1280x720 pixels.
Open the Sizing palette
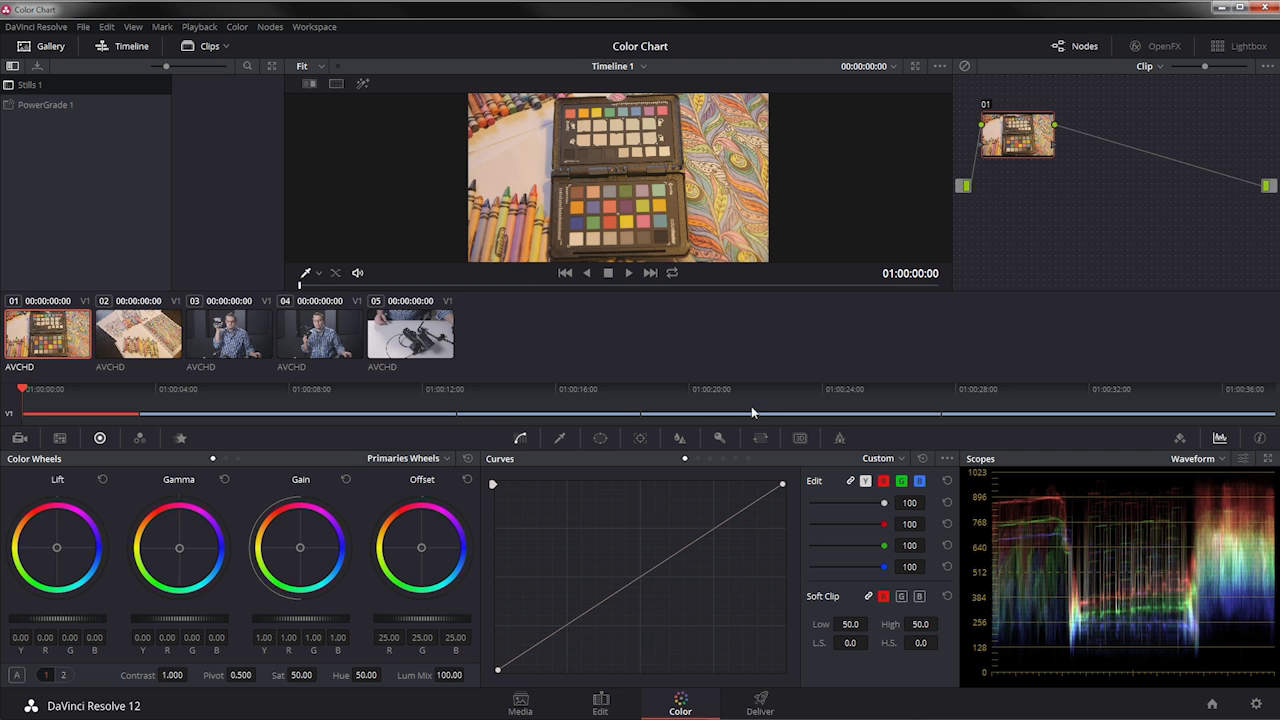pyautogui.click(x=760, y=438)
